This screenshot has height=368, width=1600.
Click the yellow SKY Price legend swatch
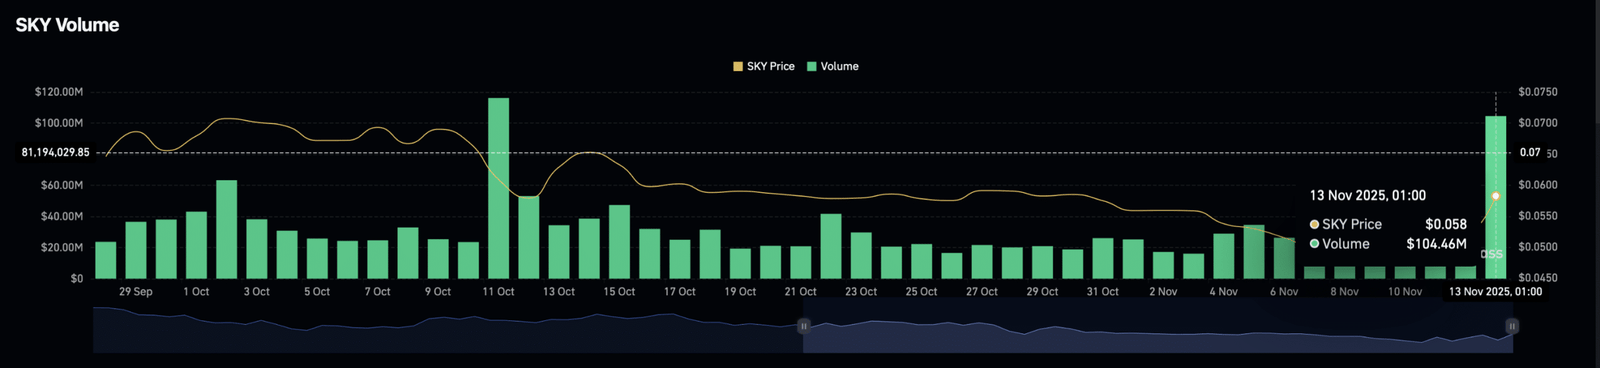[738, 66]
